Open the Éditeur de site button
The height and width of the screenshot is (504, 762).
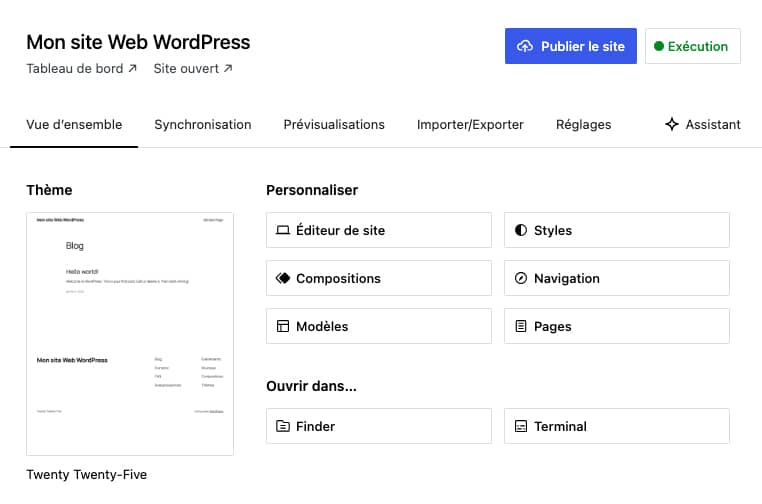[379, 230]
